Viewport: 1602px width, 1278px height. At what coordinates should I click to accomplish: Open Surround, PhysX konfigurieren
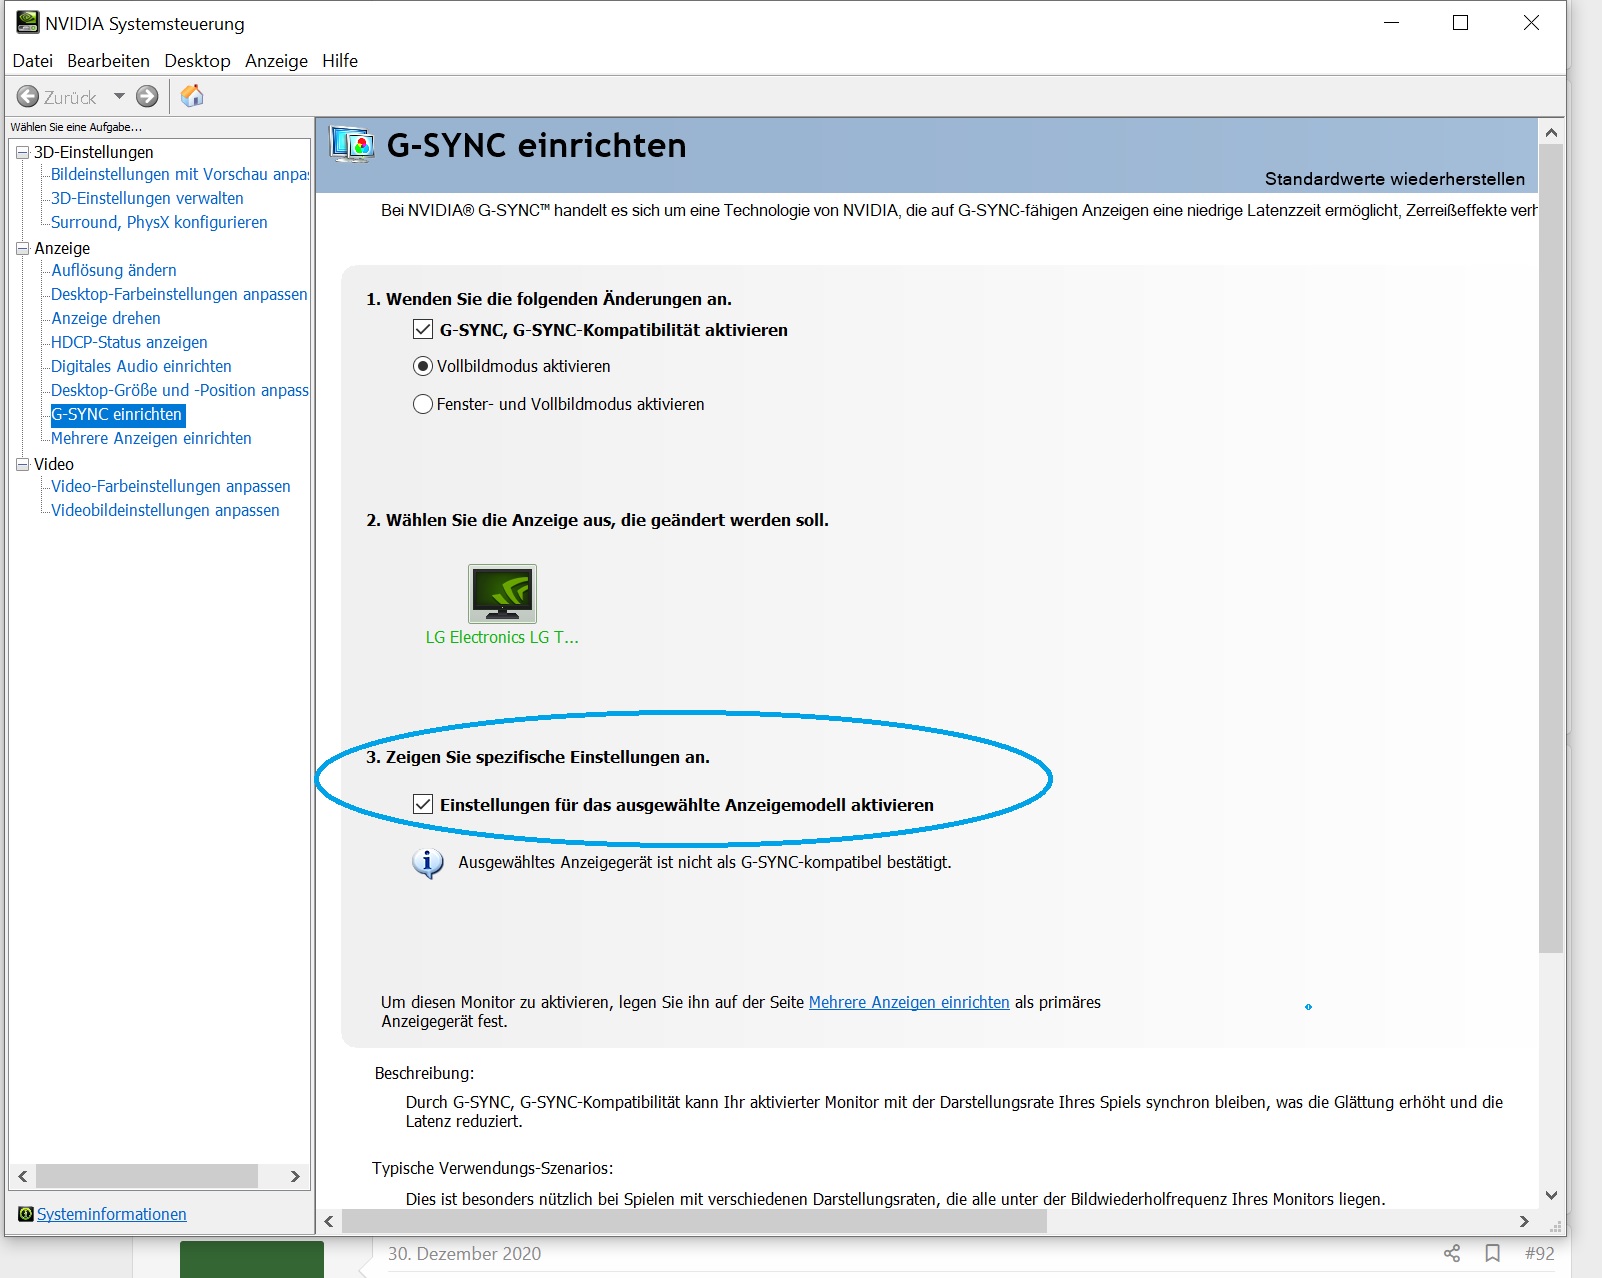[159, 222]
